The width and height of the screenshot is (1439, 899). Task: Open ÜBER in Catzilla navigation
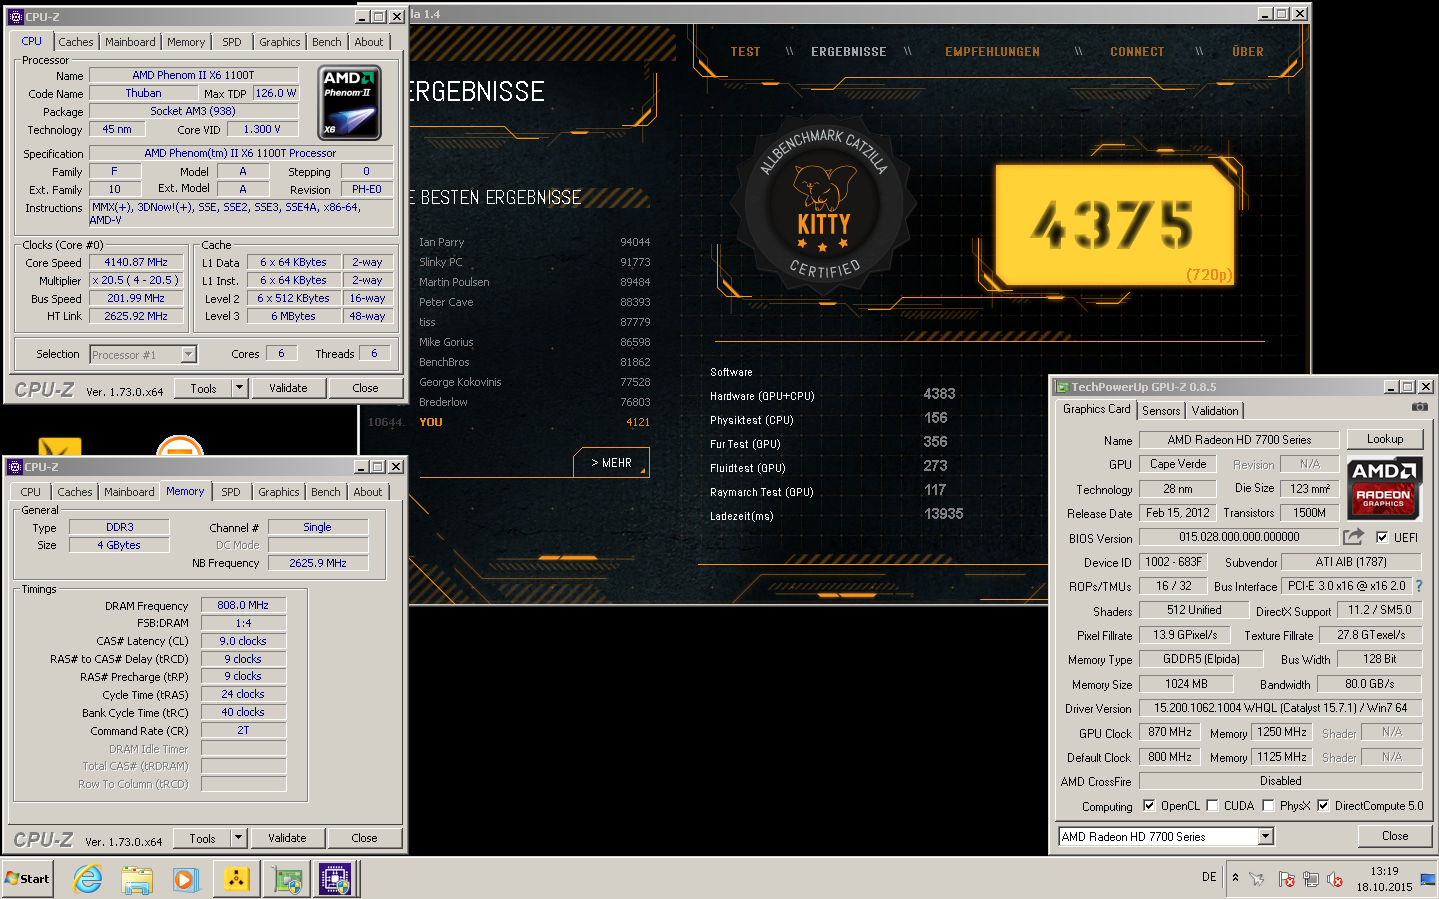(1248, 52)
